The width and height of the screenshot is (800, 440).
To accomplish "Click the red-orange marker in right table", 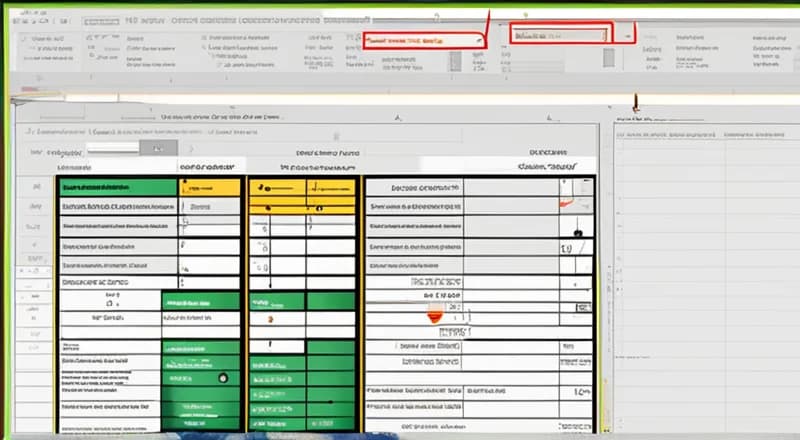I will tap(436, 315).
